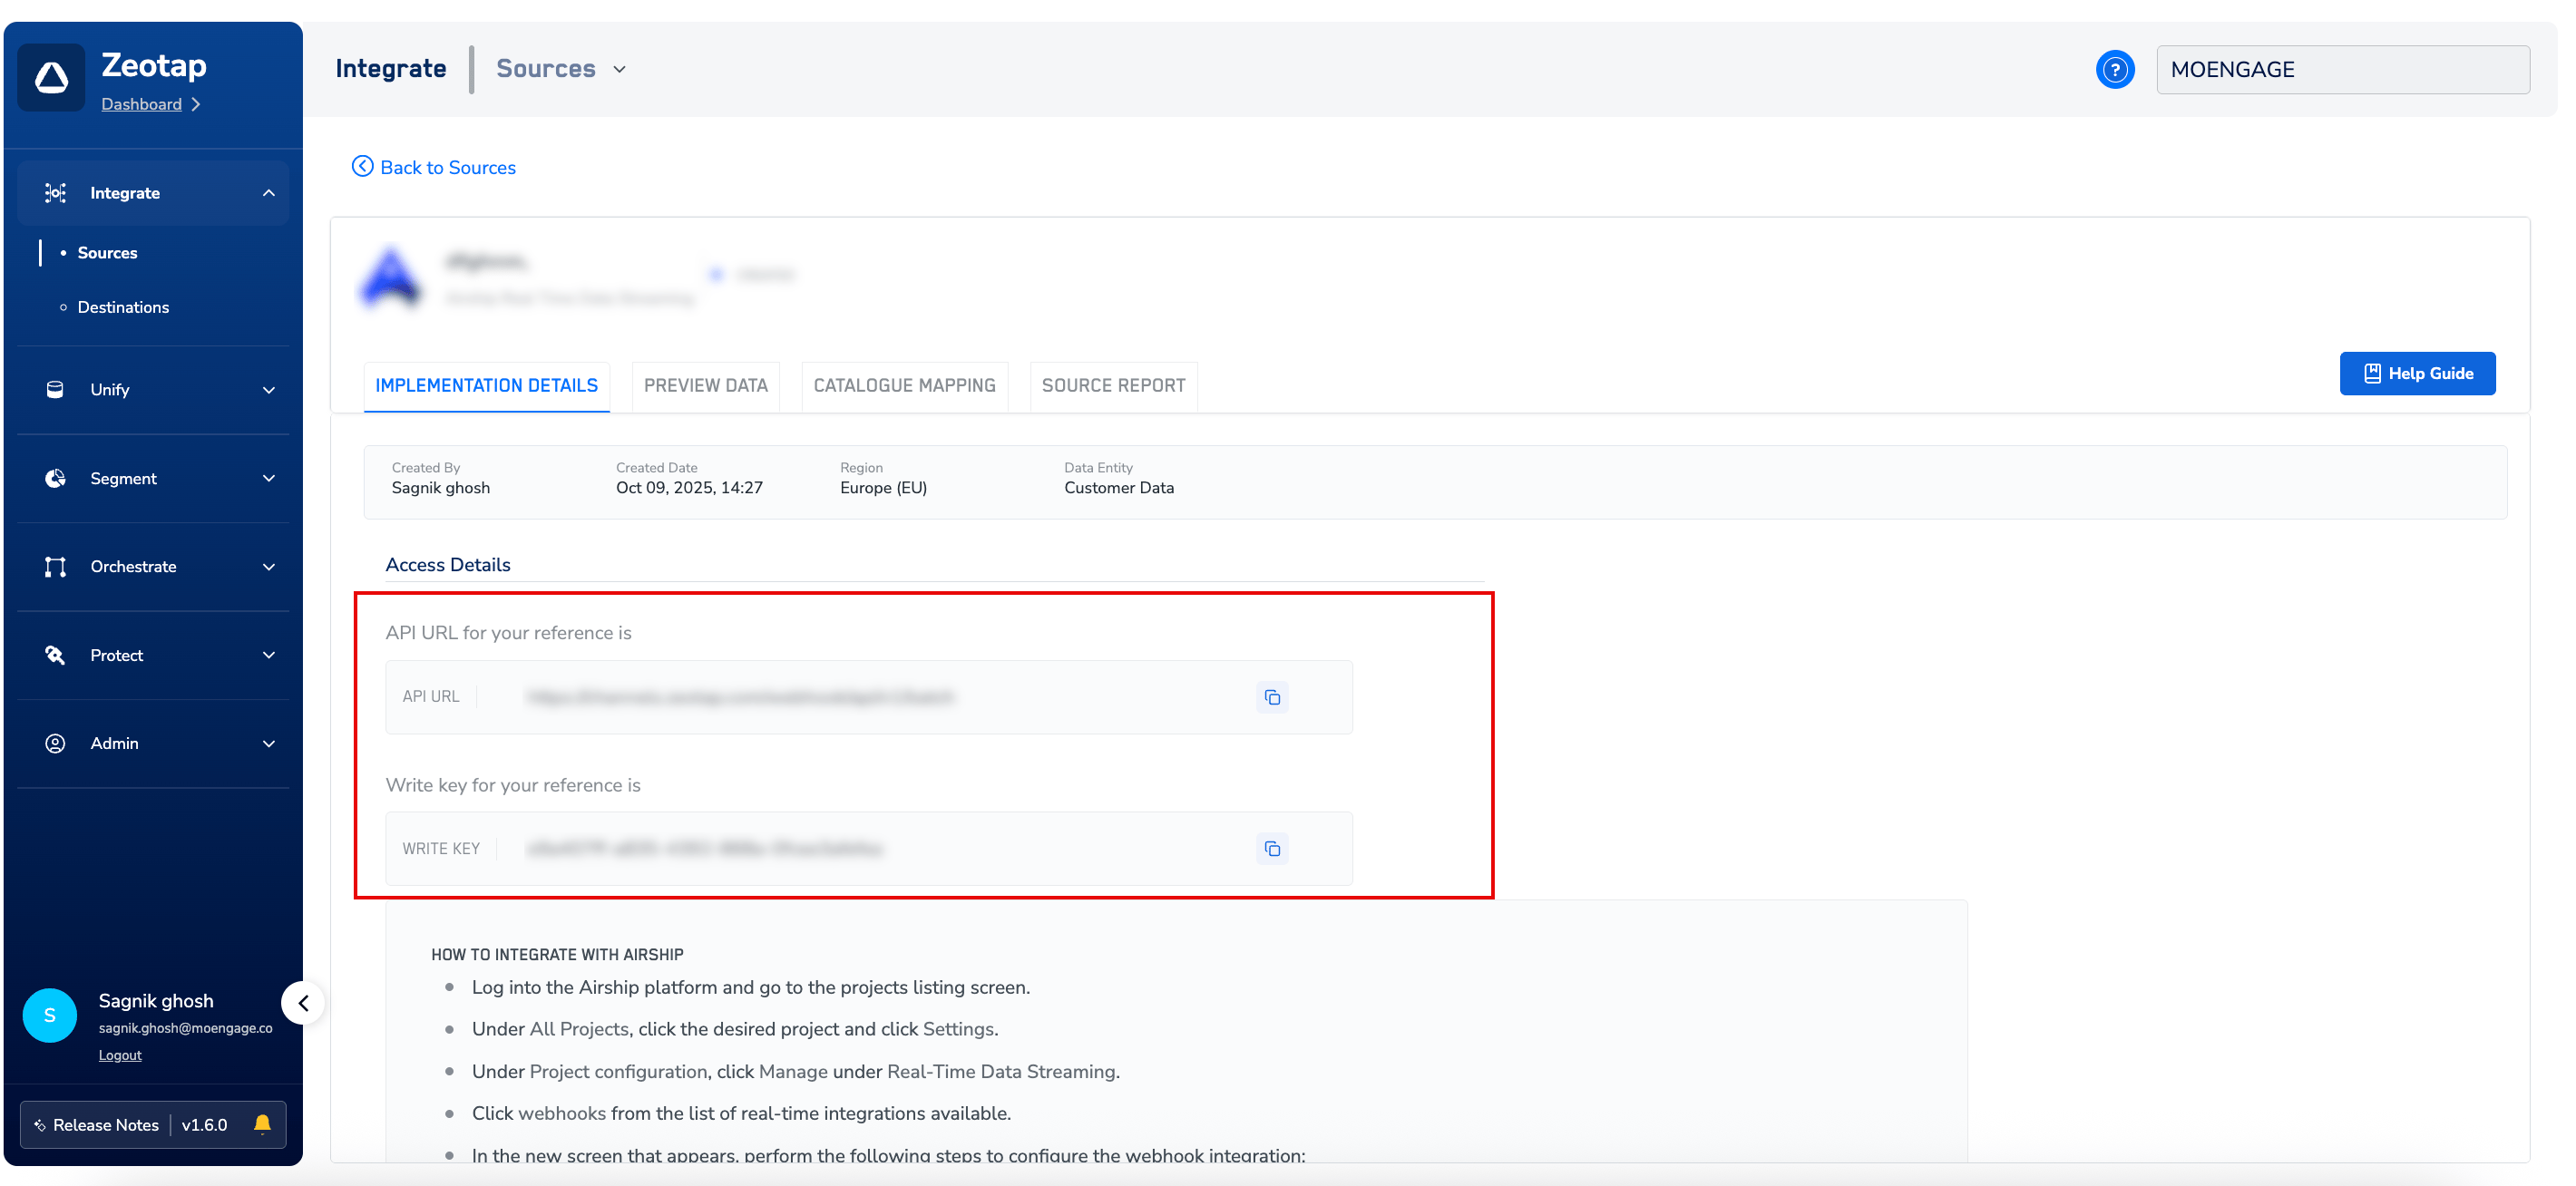Switch to the Catalogue Mapping tab

click(905, 386)
